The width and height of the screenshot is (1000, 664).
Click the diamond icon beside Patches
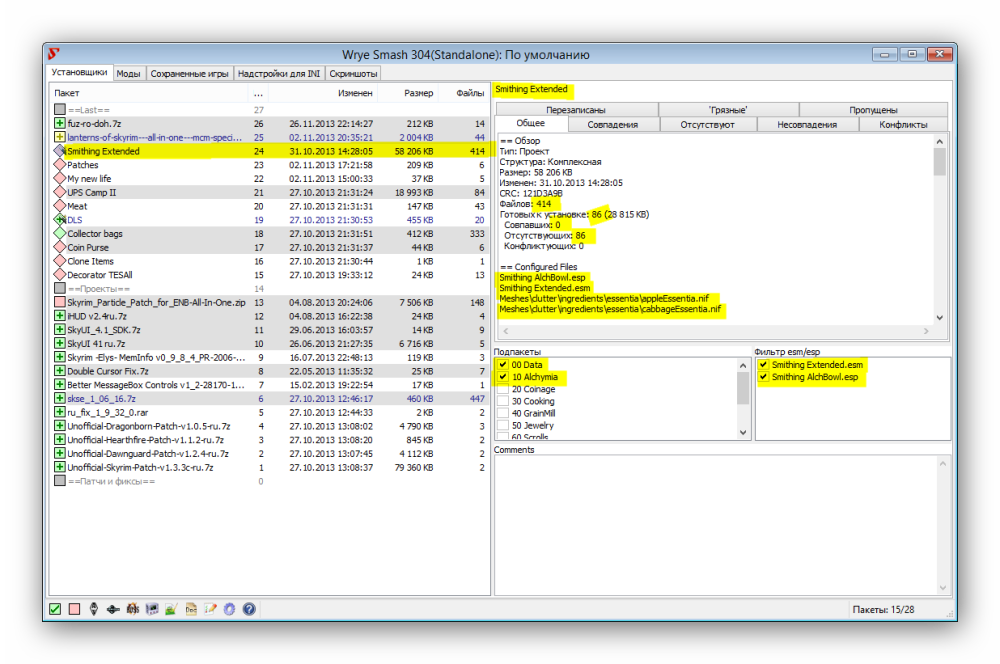point(59,165)
